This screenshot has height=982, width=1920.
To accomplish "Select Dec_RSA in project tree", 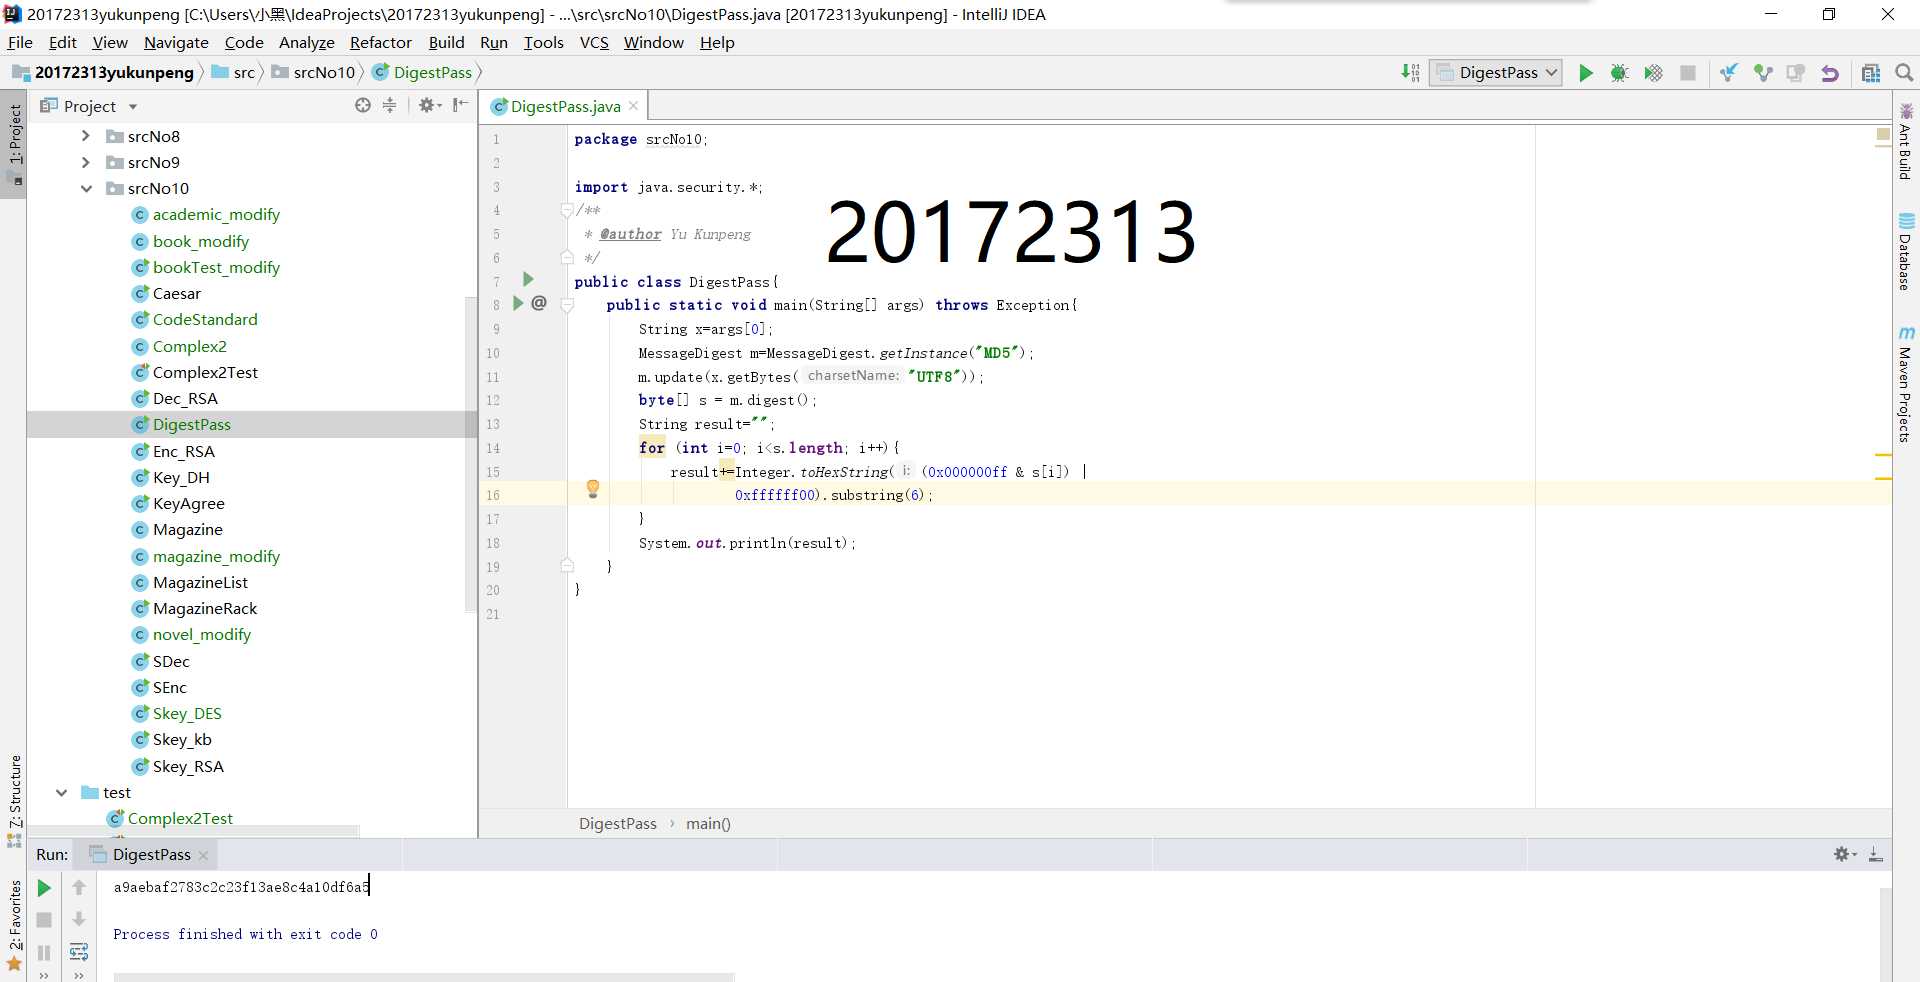I will click(185, 398).
